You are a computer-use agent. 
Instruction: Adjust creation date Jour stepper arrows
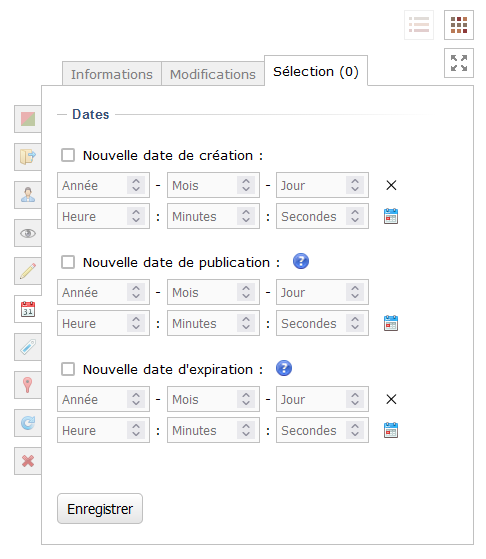click(x=355, y=185)
